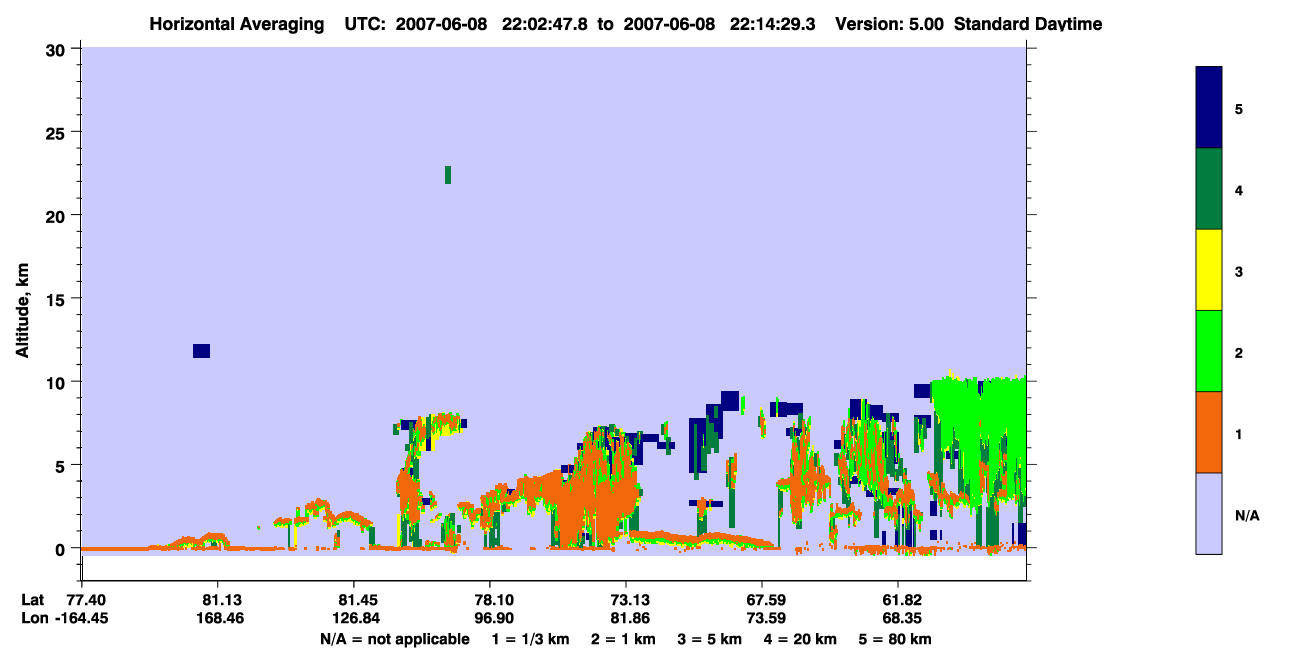Click the 15 km tick label

coord(57,299)
